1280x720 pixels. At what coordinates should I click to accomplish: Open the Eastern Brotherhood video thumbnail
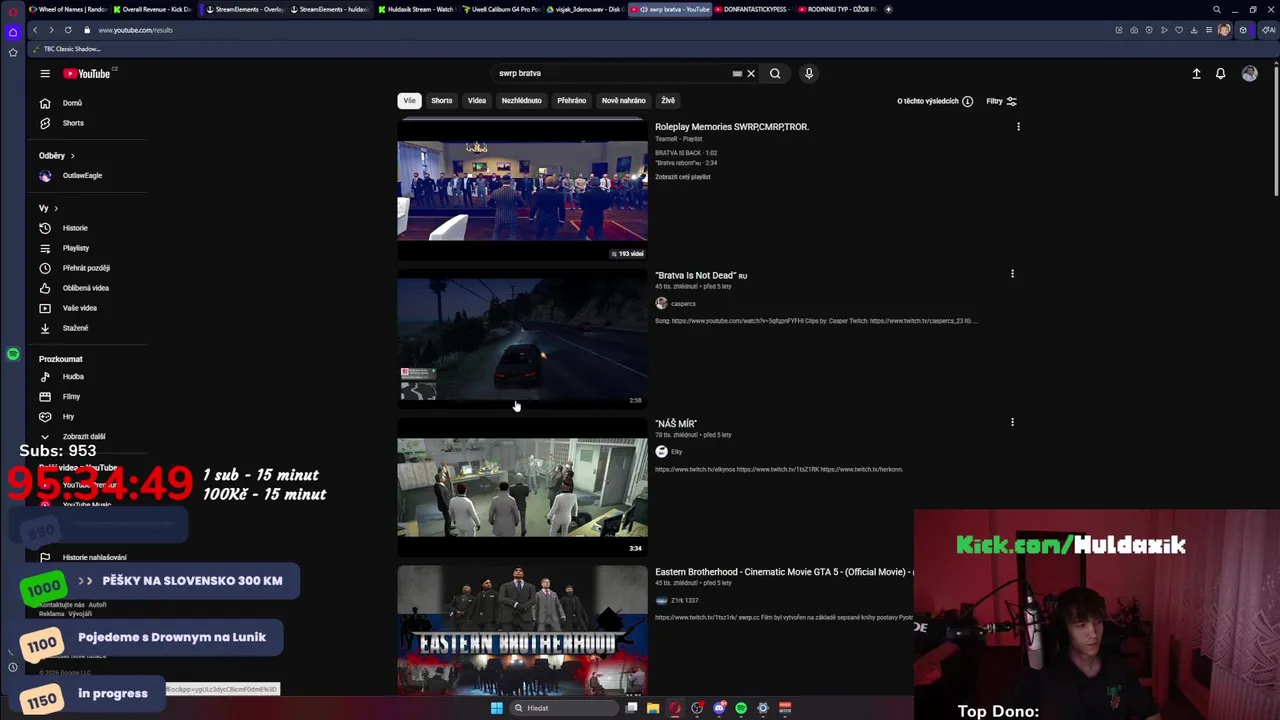[x=522, y=631]
